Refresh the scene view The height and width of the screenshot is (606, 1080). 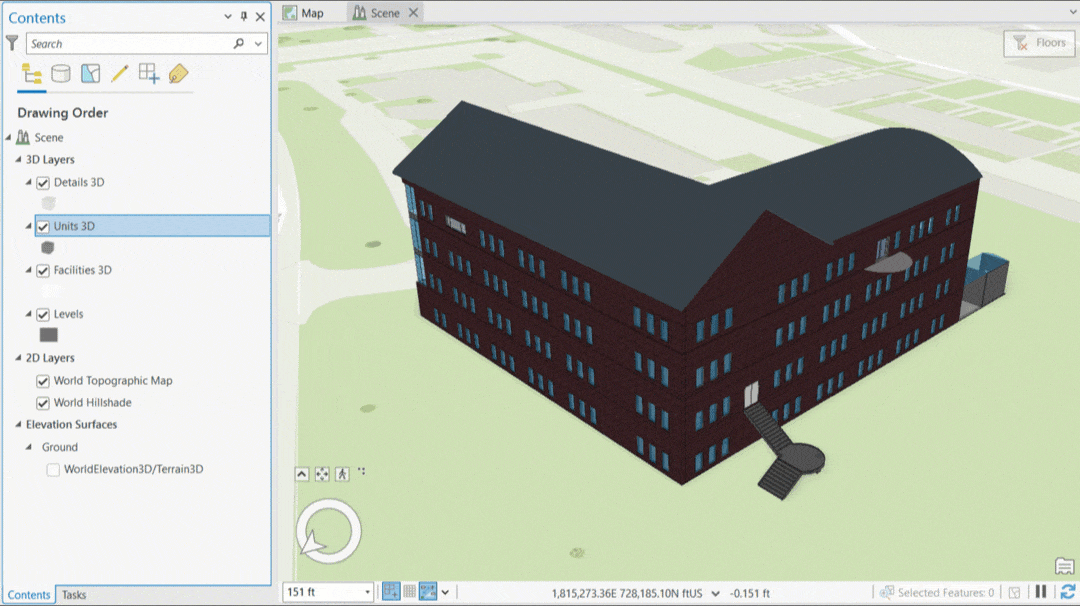(x=1068, y=591)
